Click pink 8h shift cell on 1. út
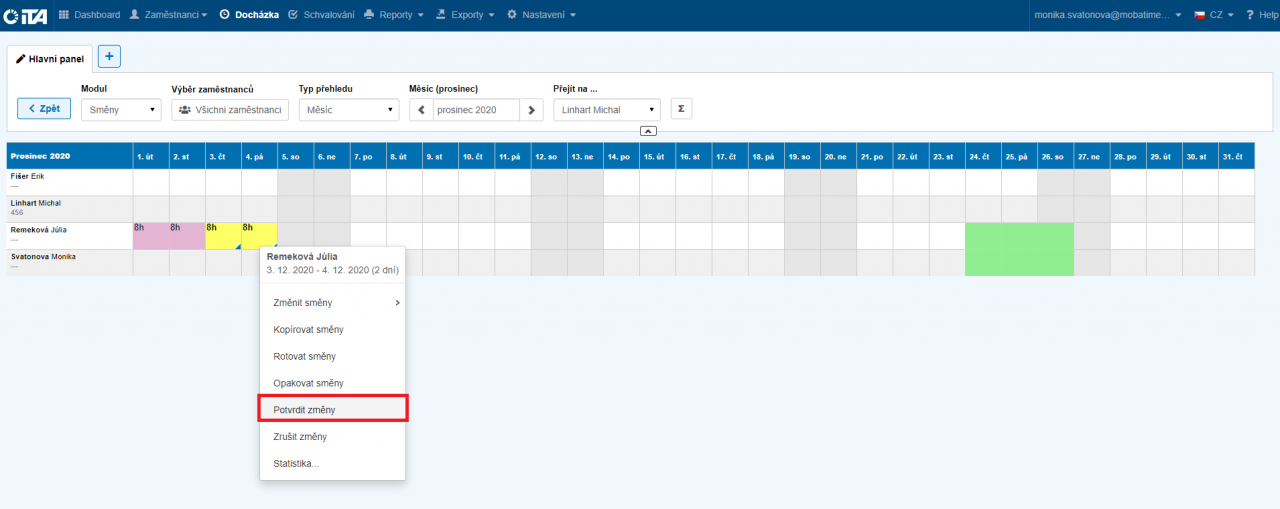Viewport: 1280px width, 509px height. [x=151, y=236]
